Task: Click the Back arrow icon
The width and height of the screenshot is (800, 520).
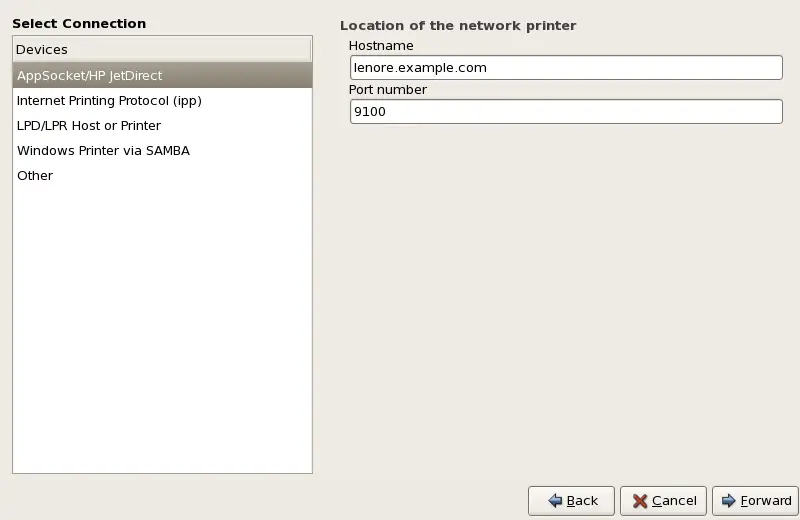Action: (554, 501)
